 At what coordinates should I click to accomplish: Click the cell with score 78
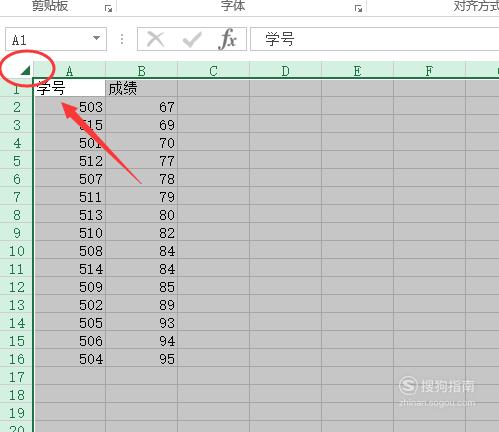click(141, 179)
